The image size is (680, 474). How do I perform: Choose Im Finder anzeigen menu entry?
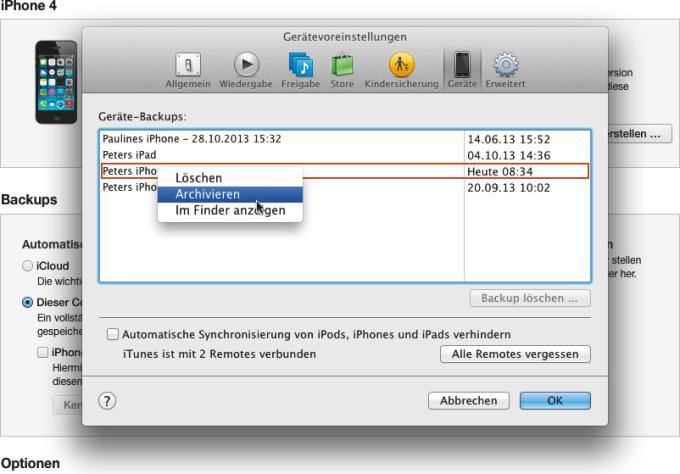[230, 210]
